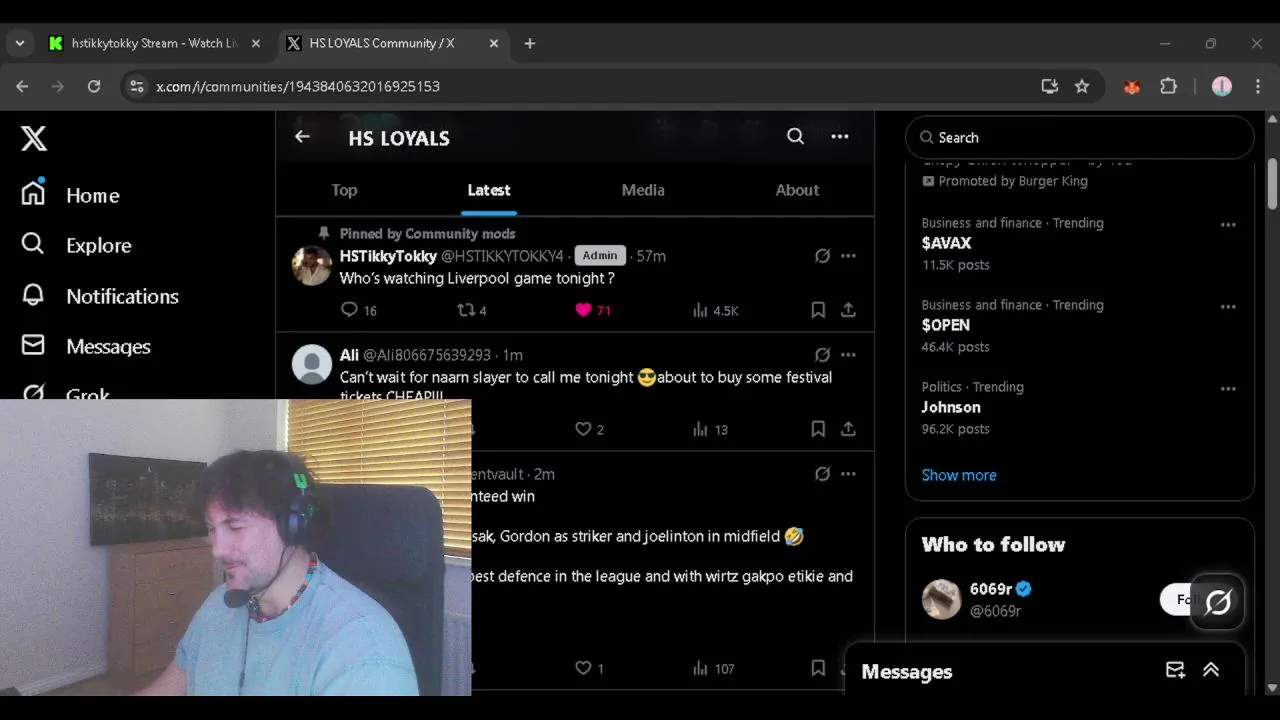Viewport: 1280px width, 720px height.
Task: View the 107 views analytics
Action: tap(713, 668)
